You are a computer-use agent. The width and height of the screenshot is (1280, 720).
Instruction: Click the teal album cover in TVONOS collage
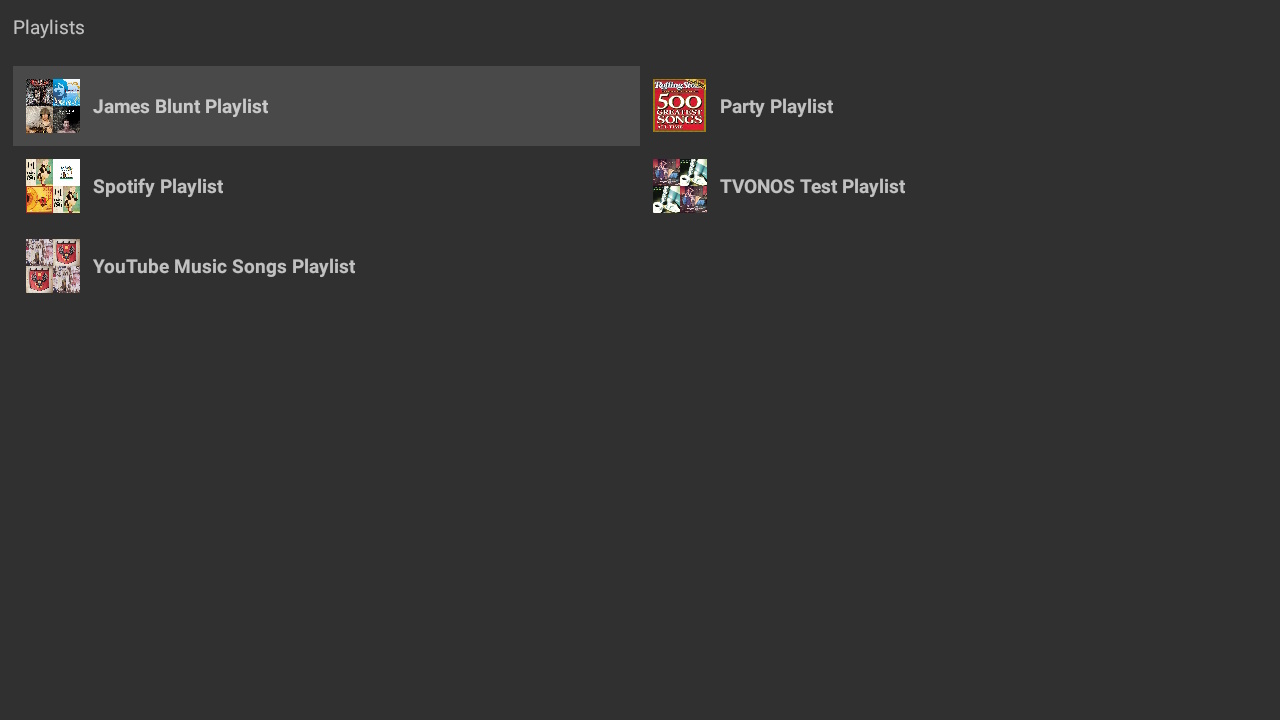coord(693,172)
